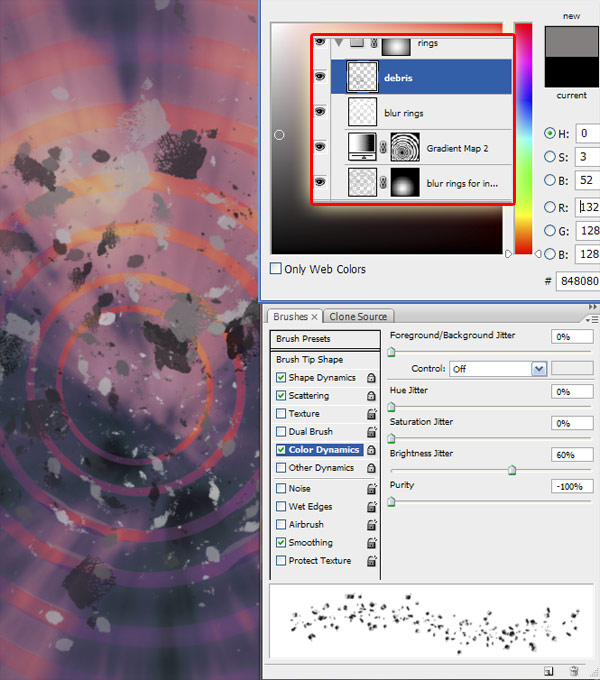The width and height of the screenshot is (600, 680).
Task: Click the hex field showing 848080
Action: click(x=578, y=281)
